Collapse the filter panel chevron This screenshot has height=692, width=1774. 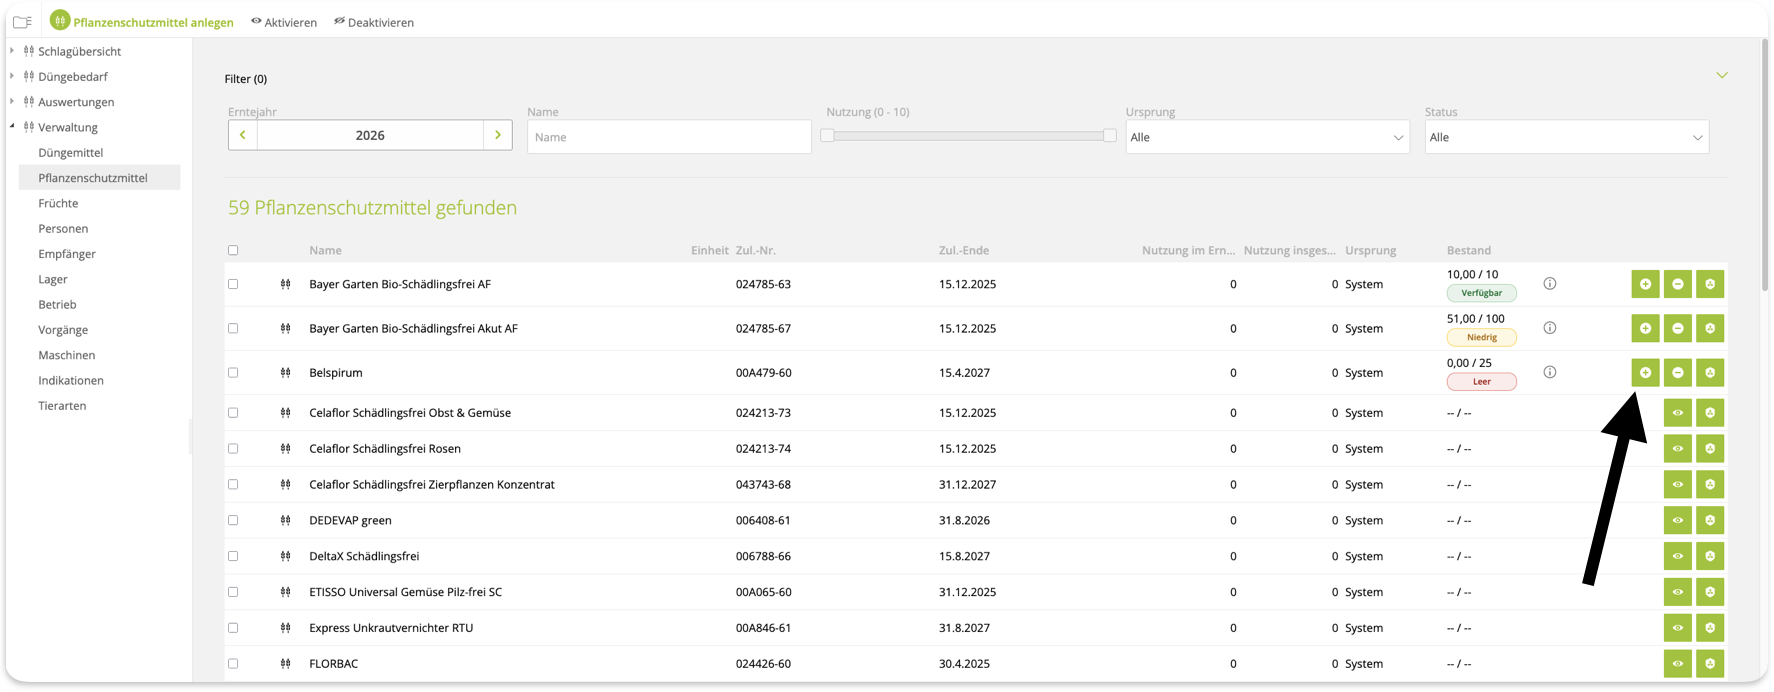coord(1721,75)
